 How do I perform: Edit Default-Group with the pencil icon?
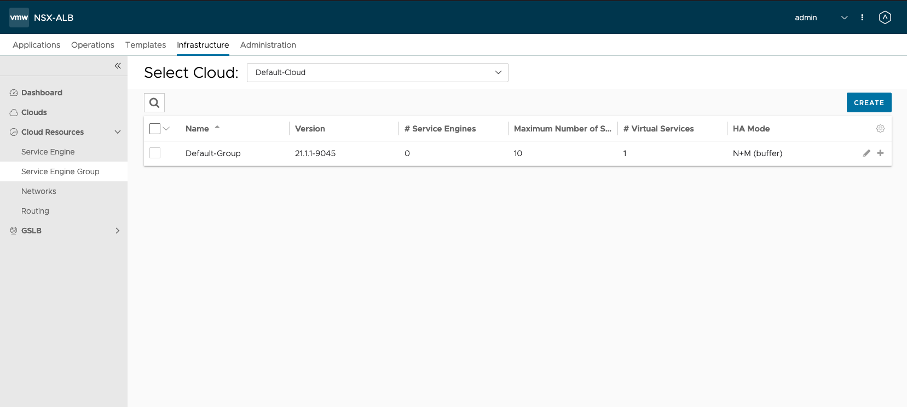coord(867,153)
